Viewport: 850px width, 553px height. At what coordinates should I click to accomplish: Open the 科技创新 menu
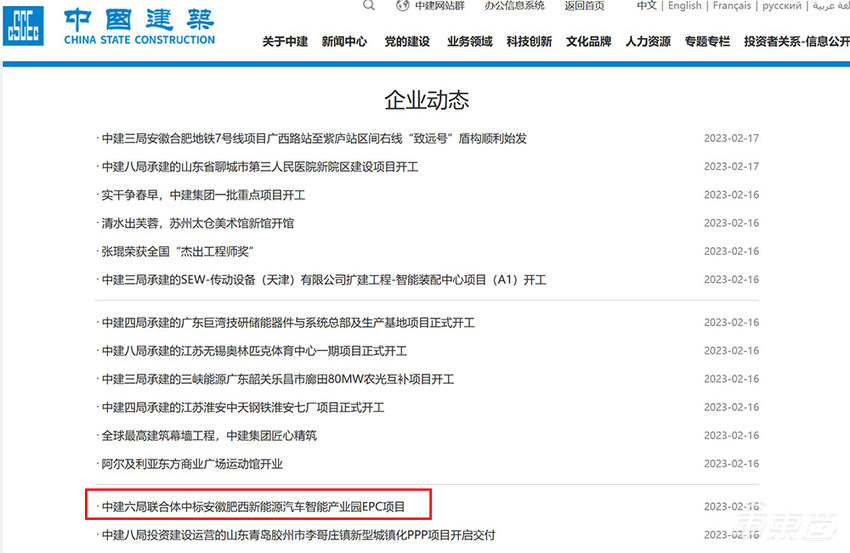pyautogui.click(x=529, y=41)
